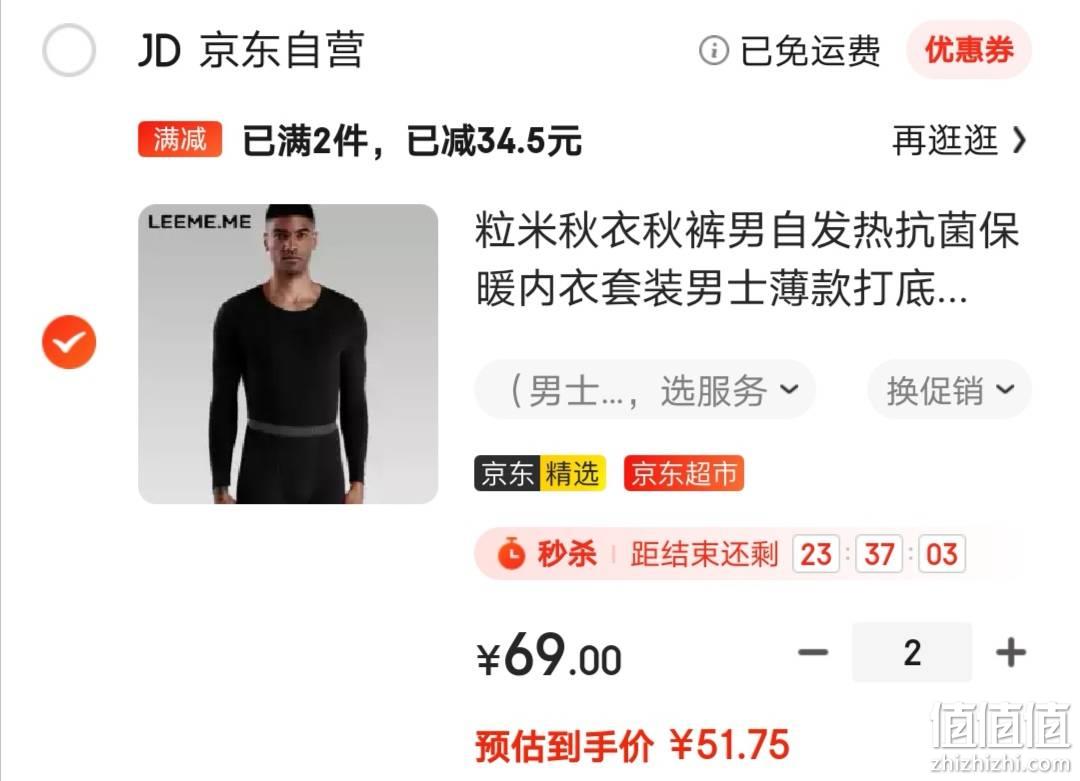Expand the 换促销 promotion dropdown
Viewport: 1080px width, 781px height.
click(949, 390)
